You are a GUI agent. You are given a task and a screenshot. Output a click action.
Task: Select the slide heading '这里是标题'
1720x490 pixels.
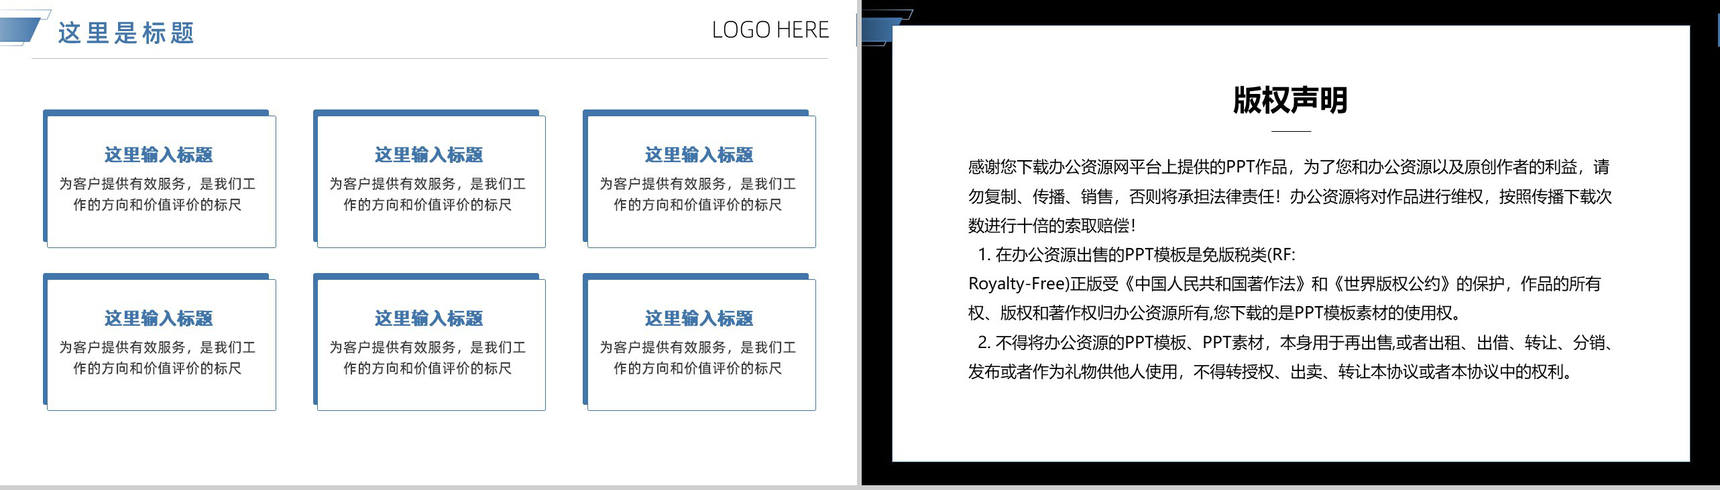(x=126, y=33)
